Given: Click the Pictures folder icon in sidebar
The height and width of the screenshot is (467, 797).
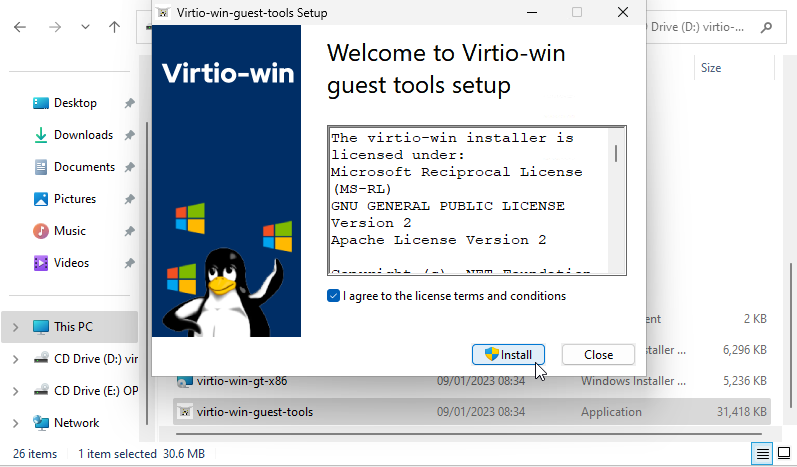Looking at the screenshot, I should 41,199.
